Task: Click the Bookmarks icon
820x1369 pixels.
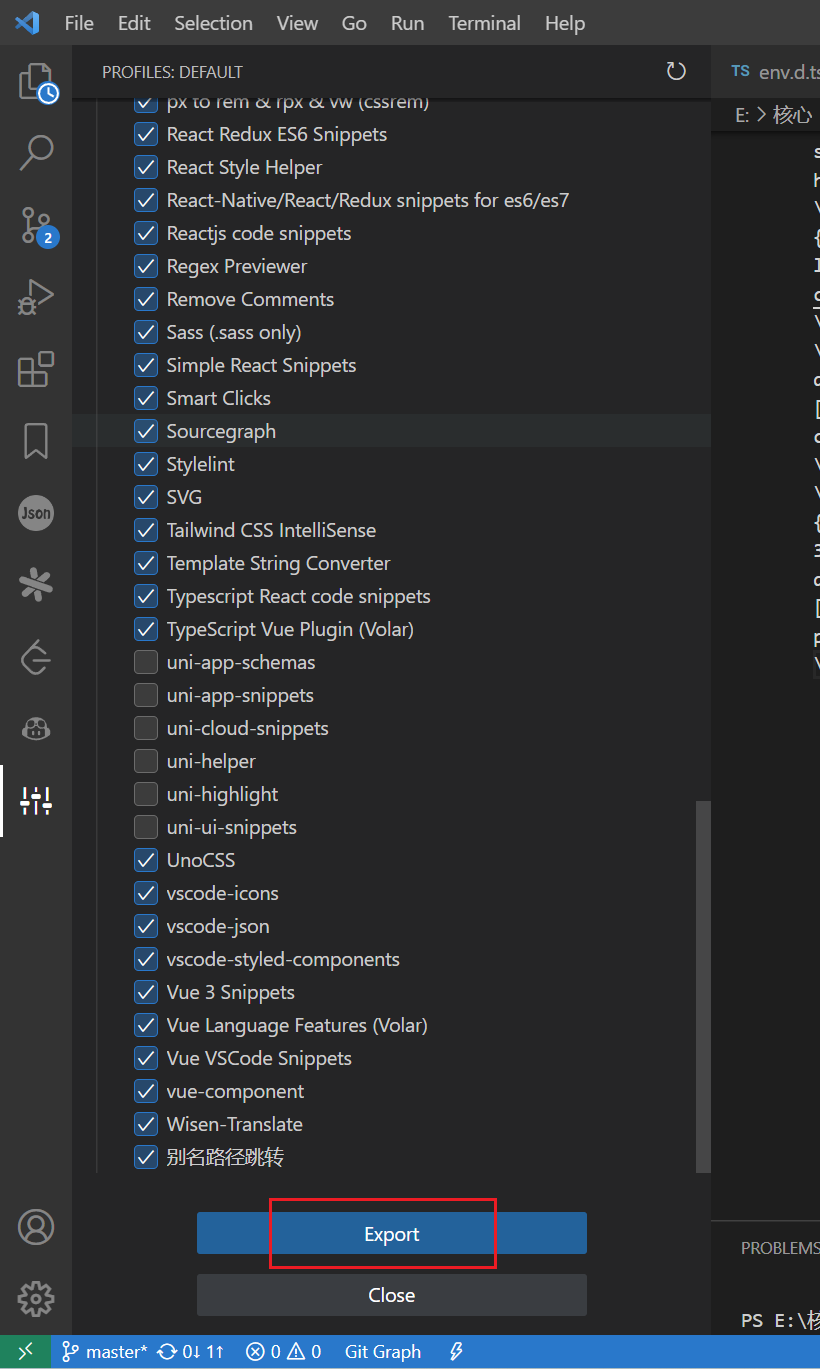Action: coord(36,441)
